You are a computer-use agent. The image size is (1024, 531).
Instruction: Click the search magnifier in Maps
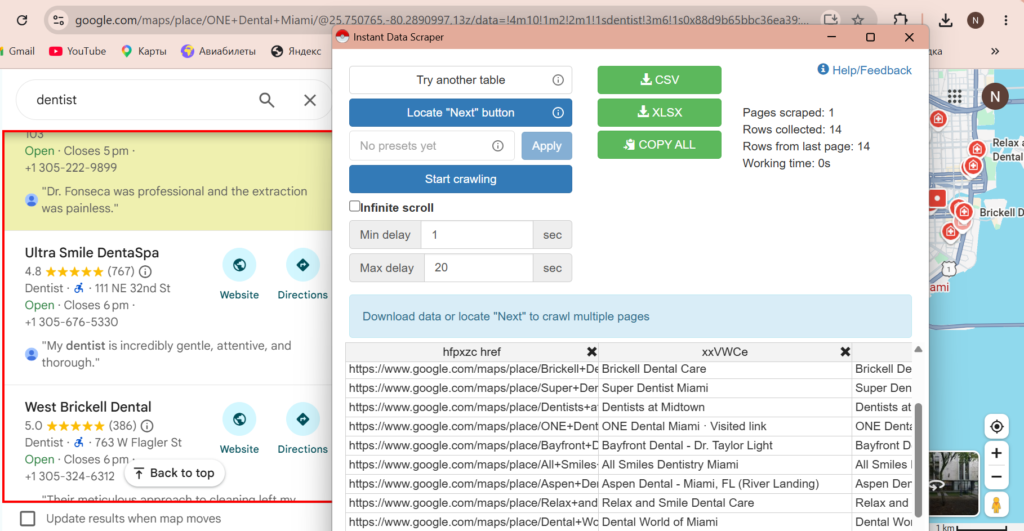266,100
